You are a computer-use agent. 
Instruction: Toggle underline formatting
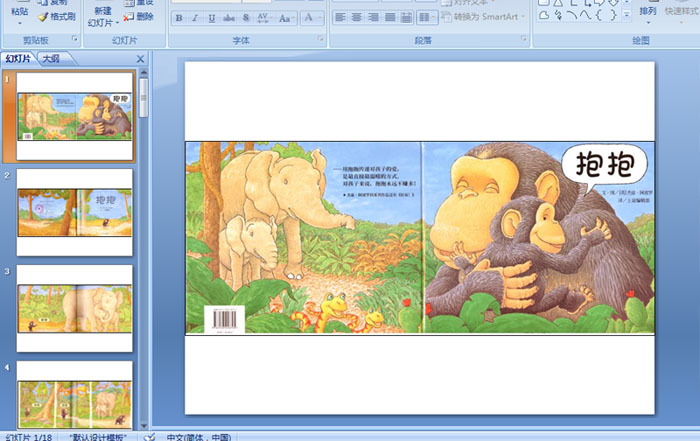pos(212,18)
